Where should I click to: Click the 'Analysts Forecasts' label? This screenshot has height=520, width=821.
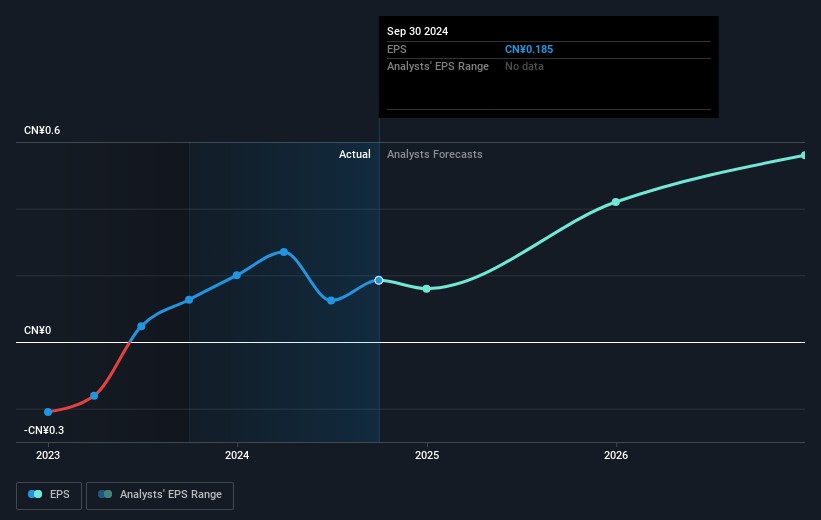point(435,154)
